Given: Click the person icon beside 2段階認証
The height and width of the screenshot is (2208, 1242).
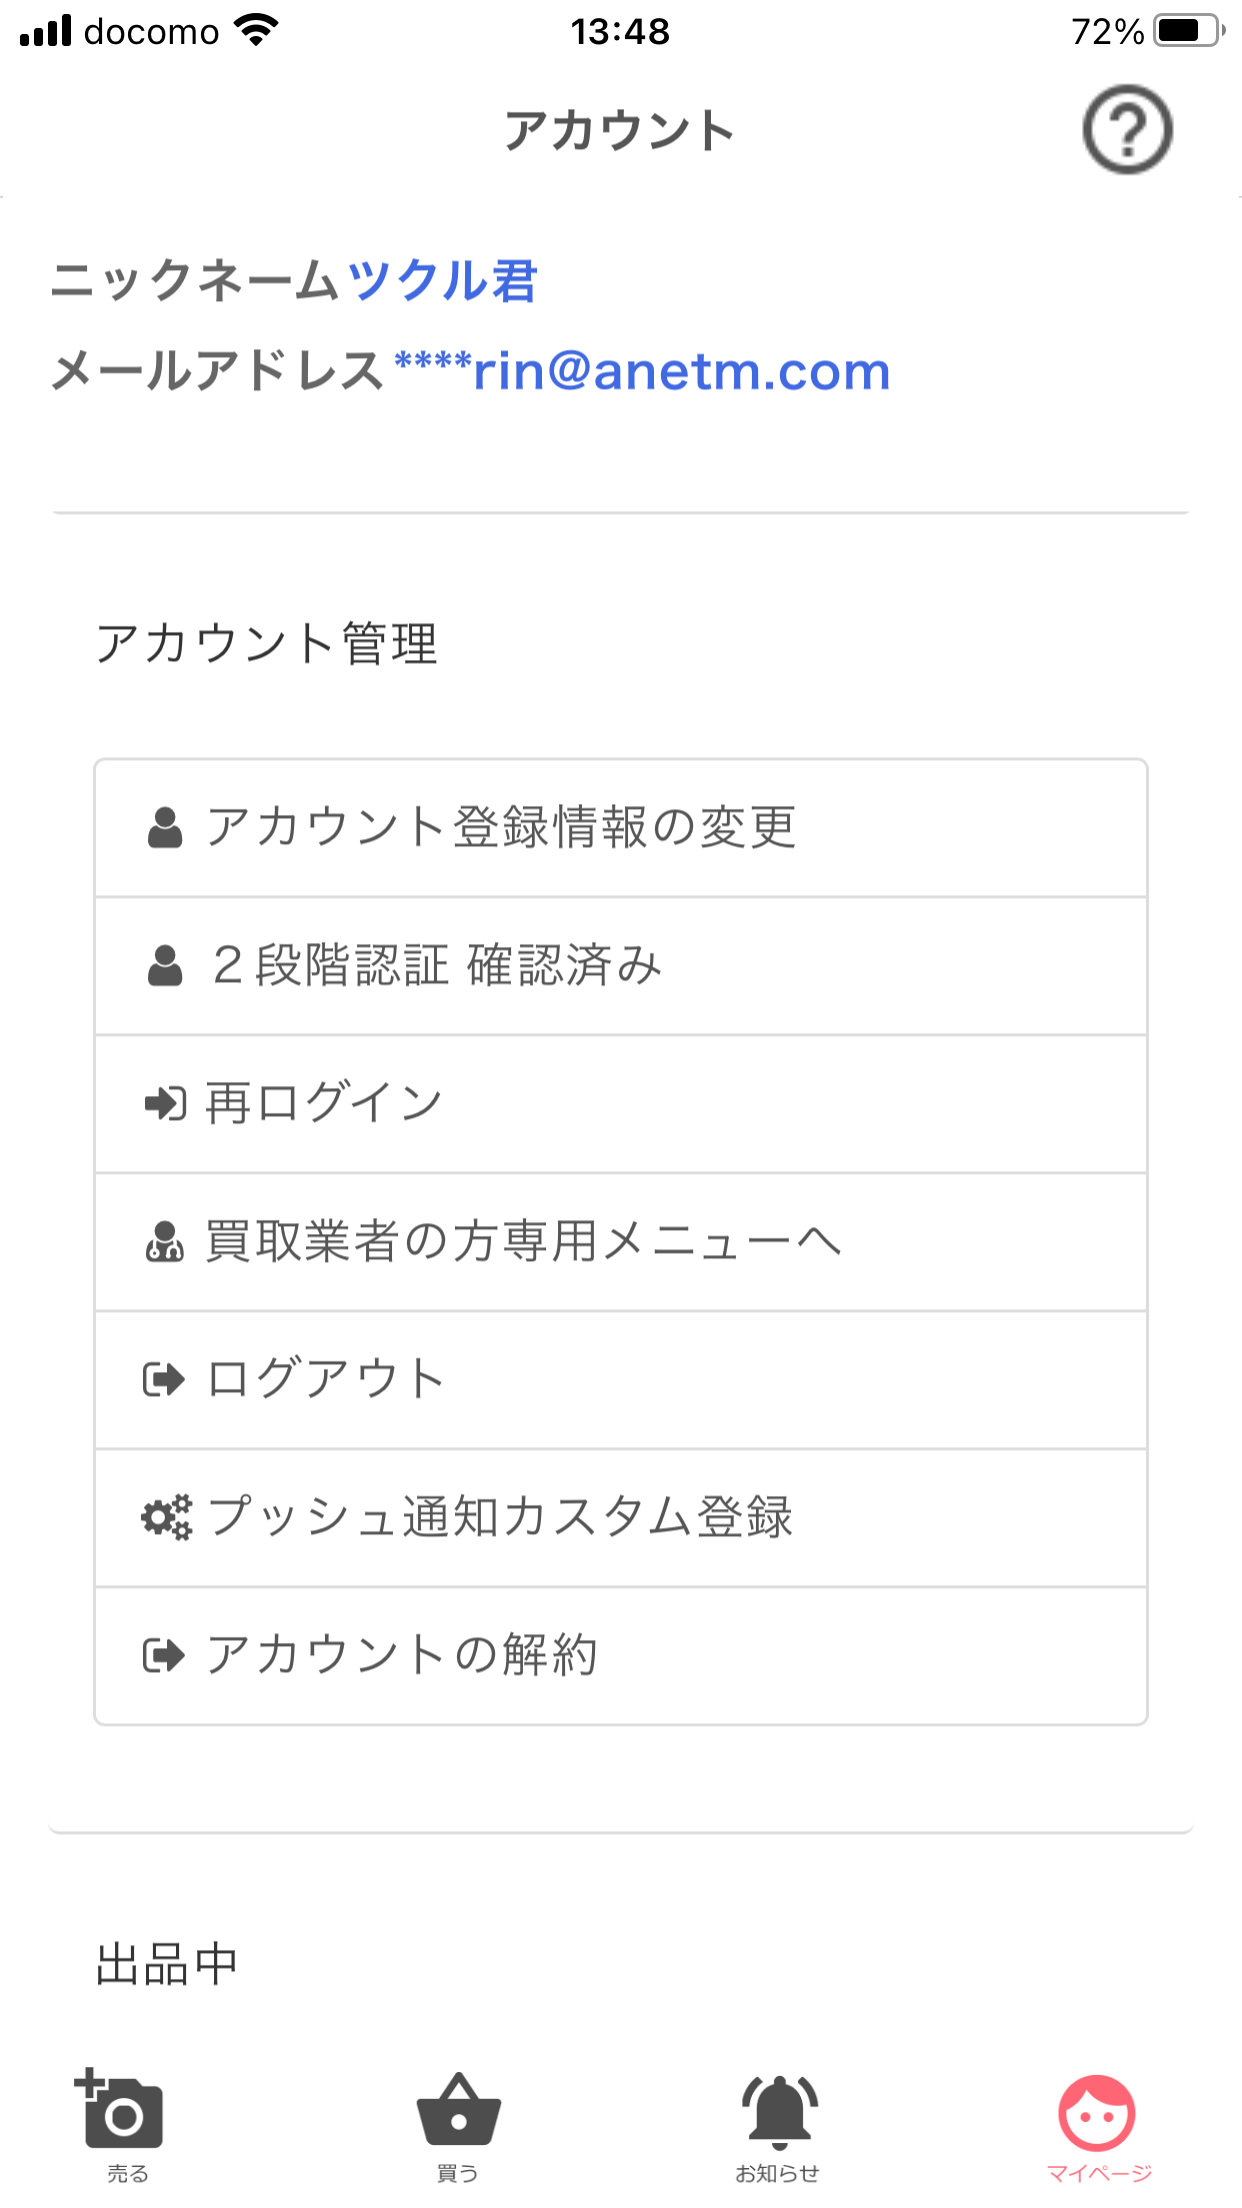Looking at the screenshot, I should (x=165, y=966).
